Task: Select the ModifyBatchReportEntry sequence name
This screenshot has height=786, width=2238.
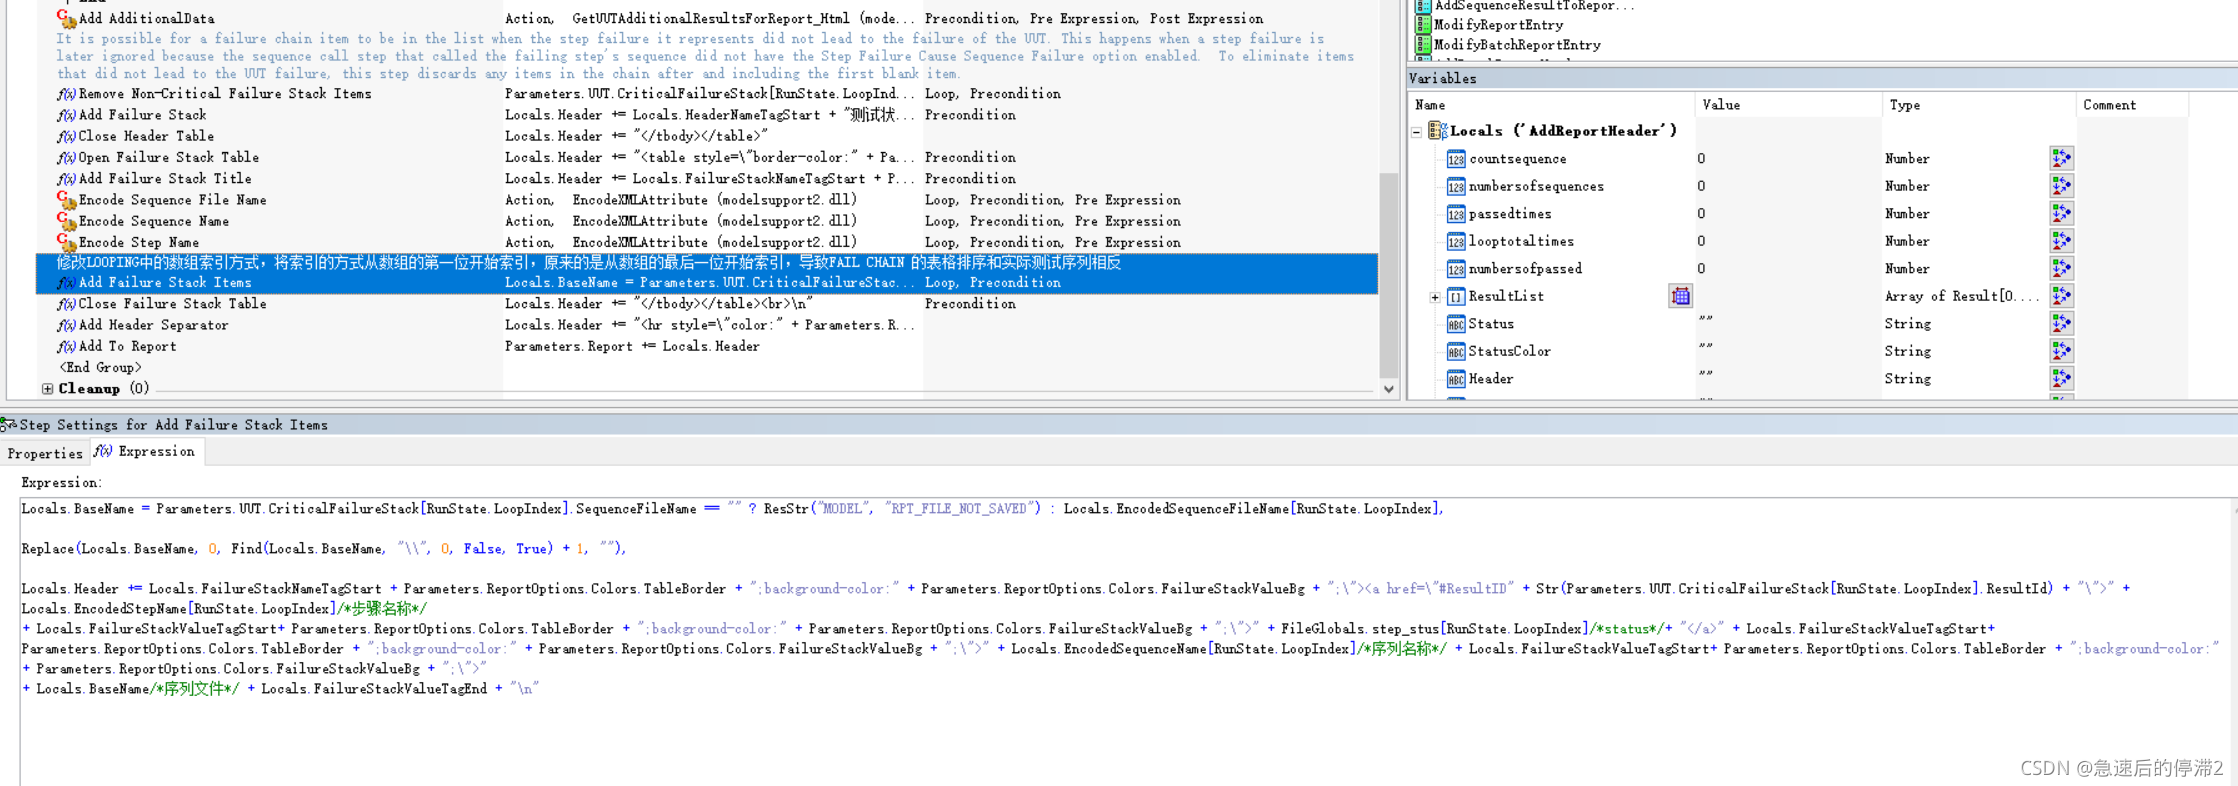Action: (1517, 45)
